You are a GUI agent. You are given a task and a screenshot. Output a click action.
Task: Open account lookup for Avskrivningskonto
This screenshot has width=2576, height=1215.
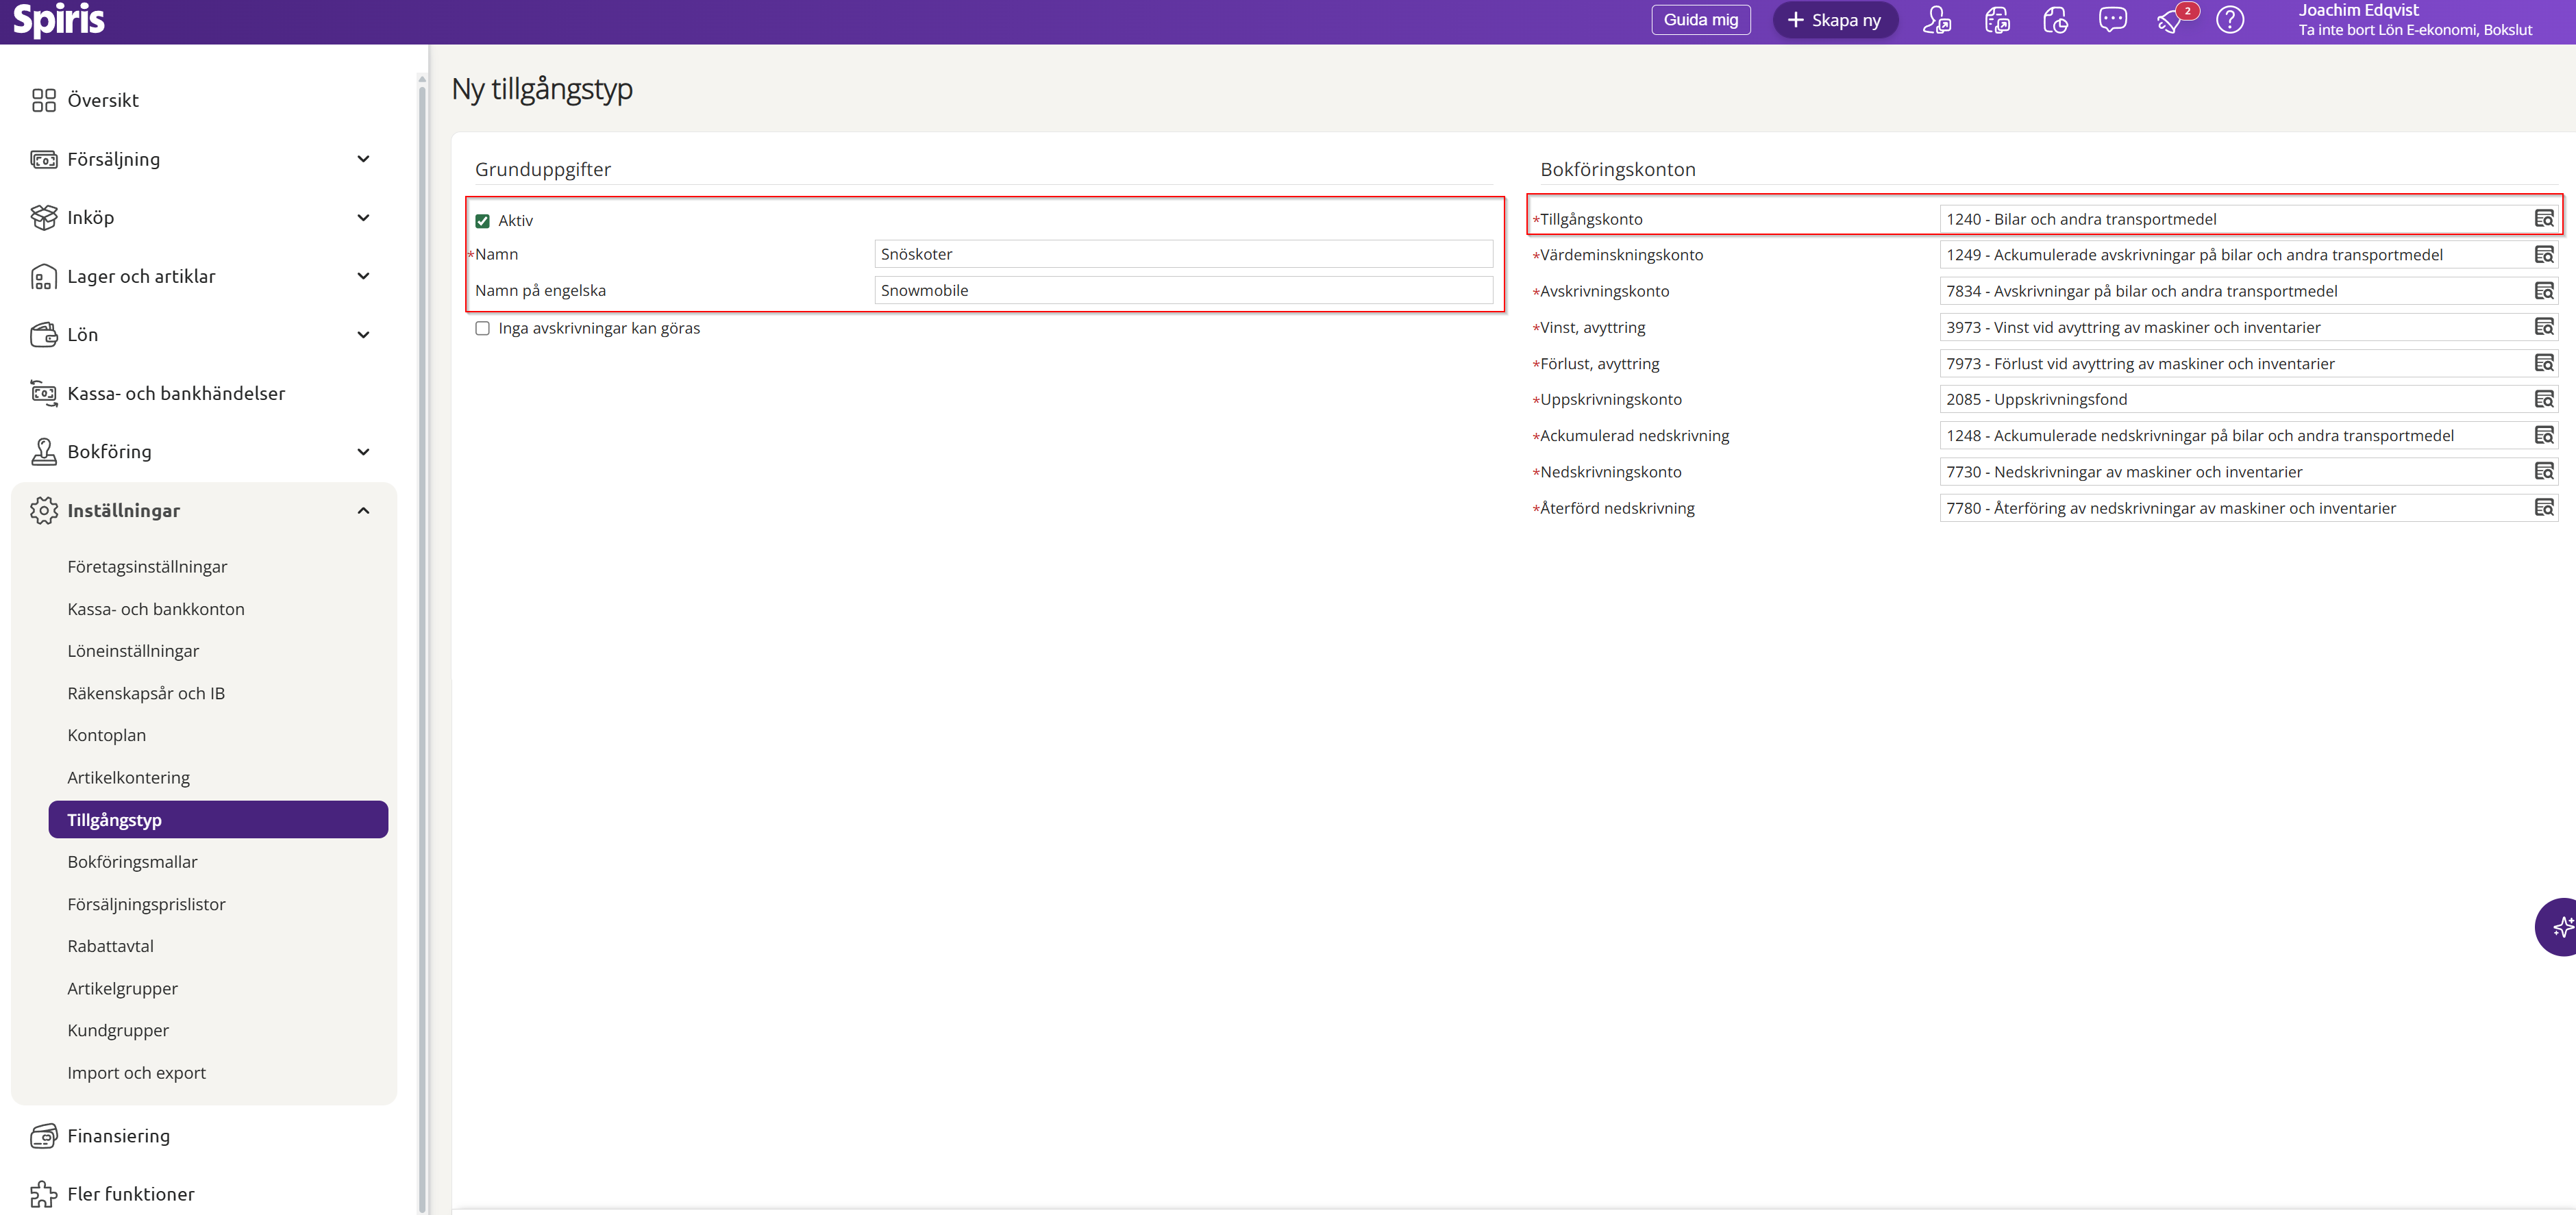2544,291
